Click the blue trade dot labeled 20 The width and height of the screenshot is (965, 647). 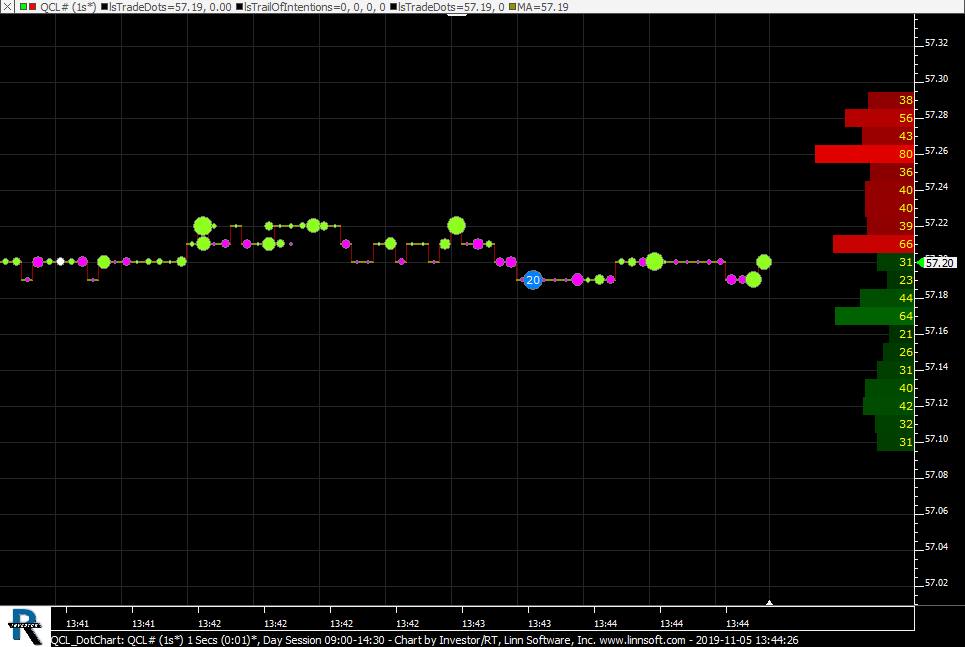(533, 280)
